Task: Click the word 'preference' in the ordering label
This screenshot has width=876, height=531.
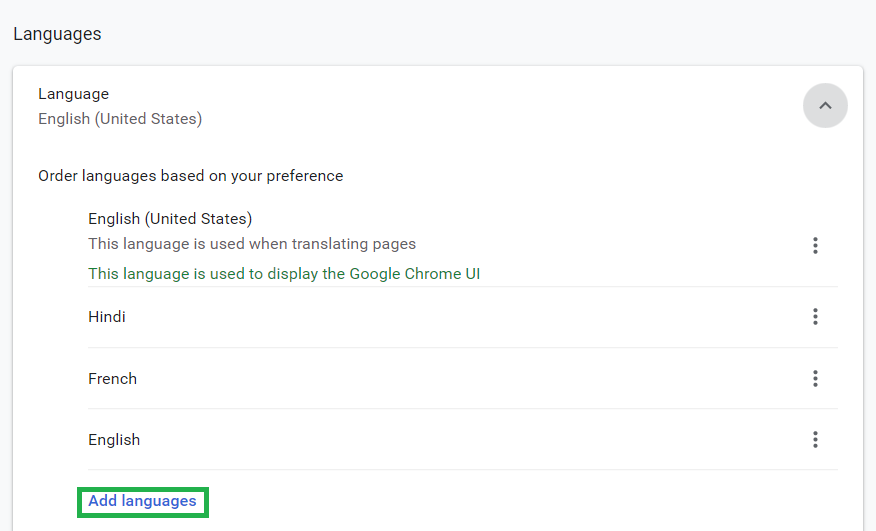Action: pyautogui.click(x=306, y=176)
